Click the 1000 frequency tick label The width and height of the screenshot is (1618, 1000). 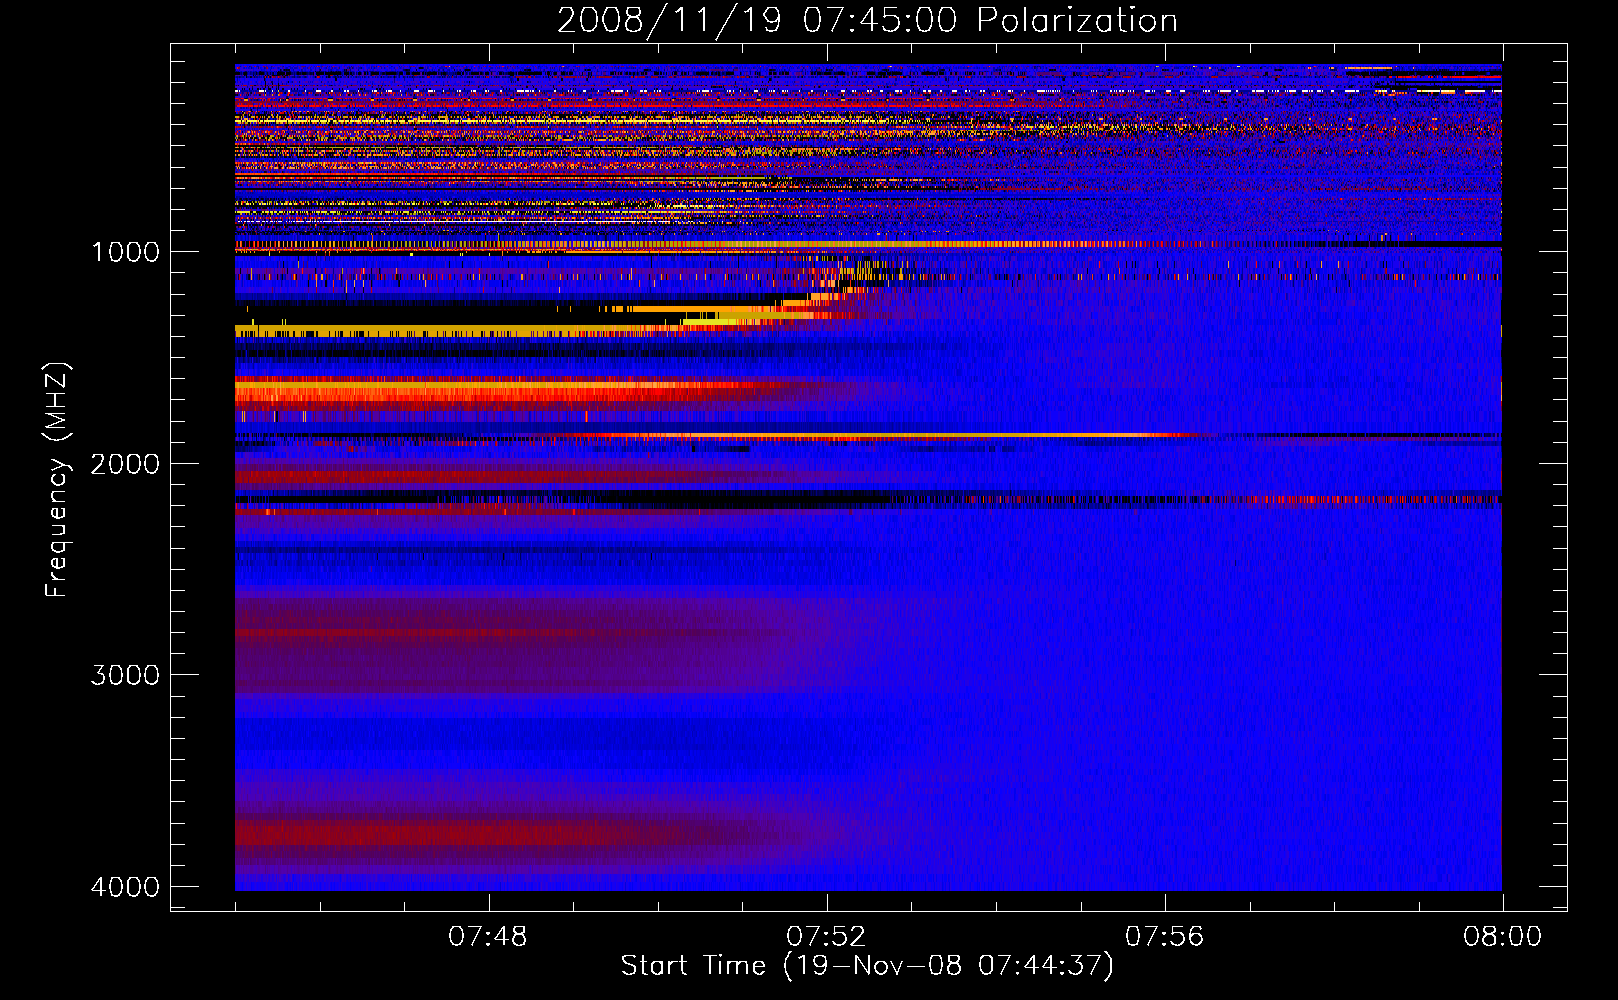click(126, 251)
